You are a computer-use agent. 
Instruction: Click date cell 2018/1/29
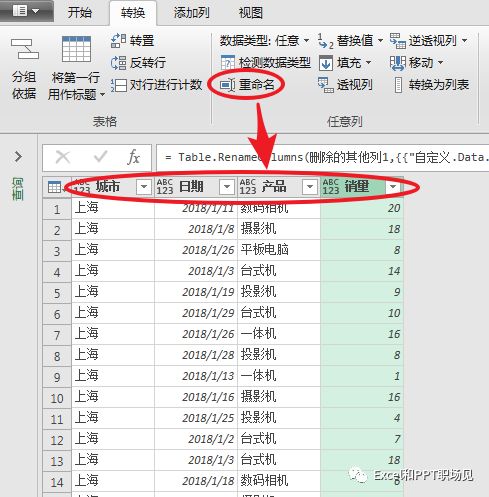[196, 313]
